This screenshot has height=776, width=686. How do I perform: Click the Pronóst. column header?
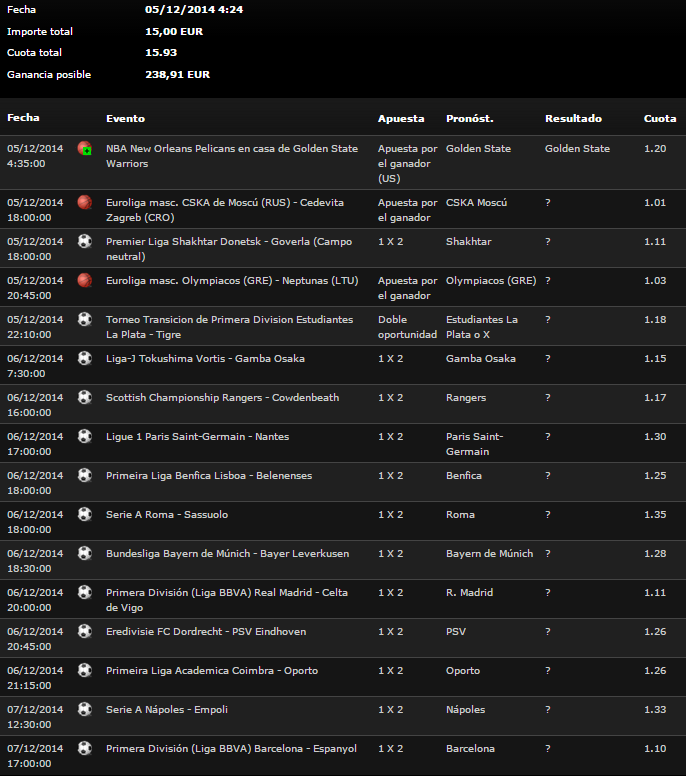coord(470,118)
